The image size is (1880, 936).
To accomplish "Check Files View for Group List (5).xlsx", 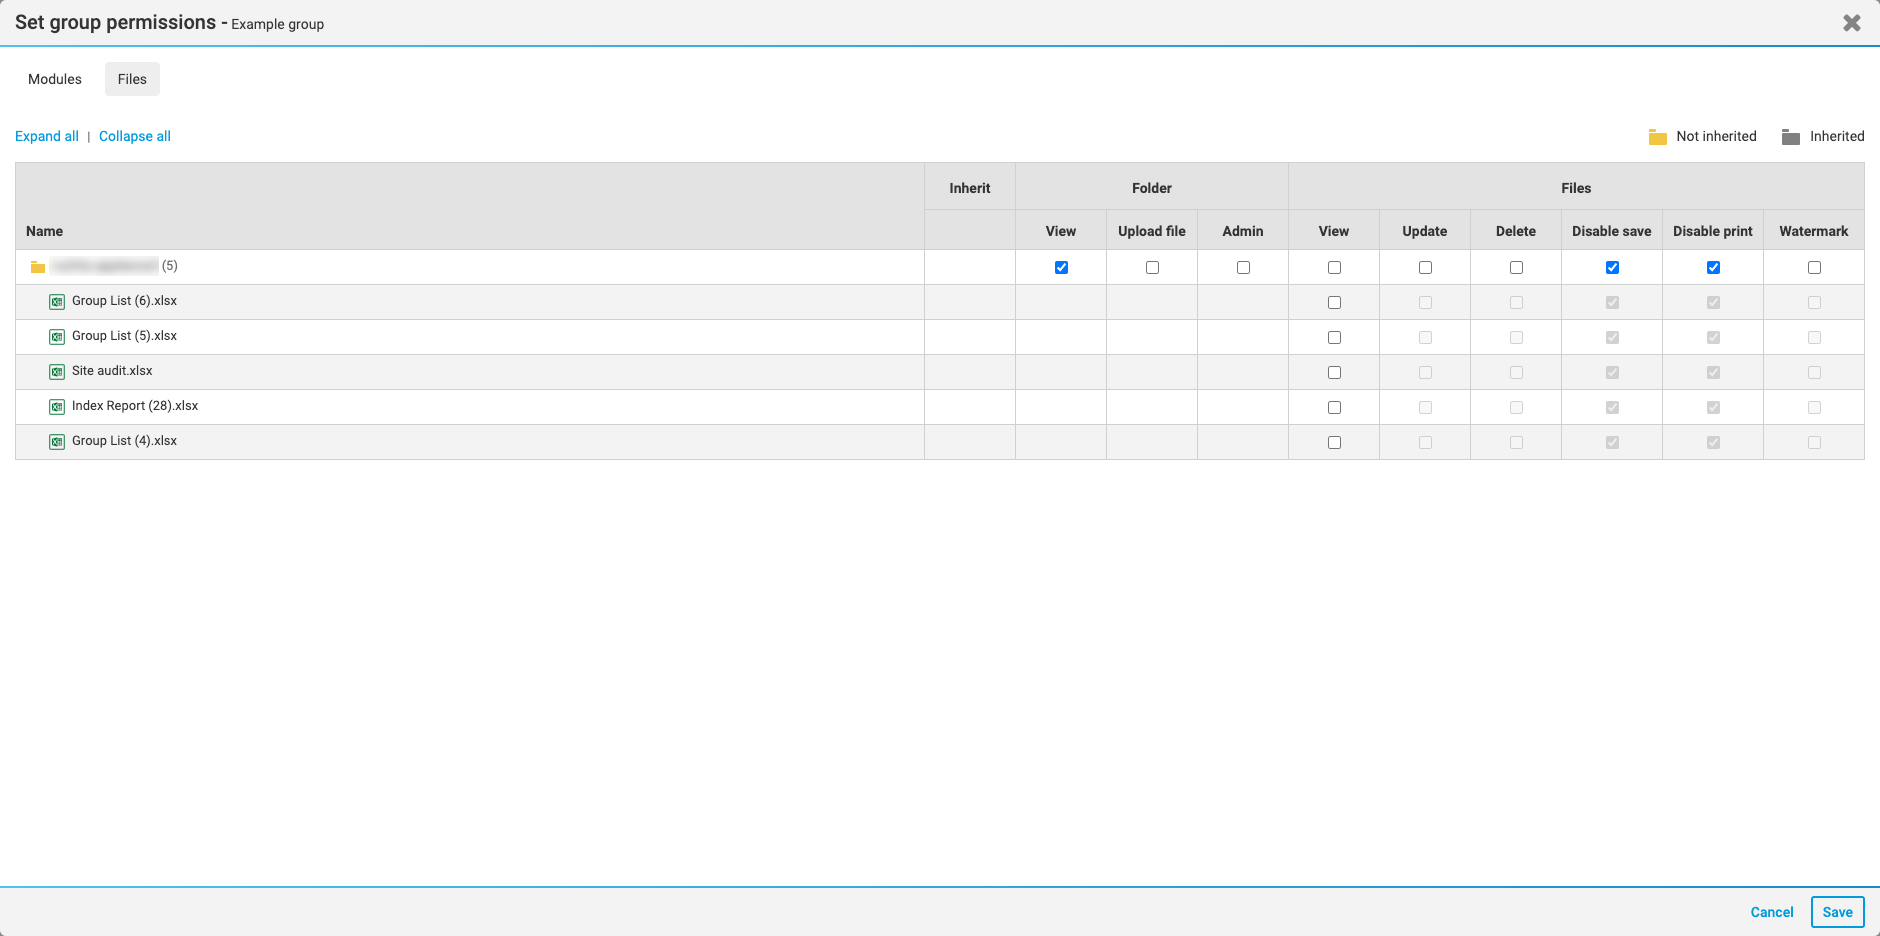I will (1334, 337).
